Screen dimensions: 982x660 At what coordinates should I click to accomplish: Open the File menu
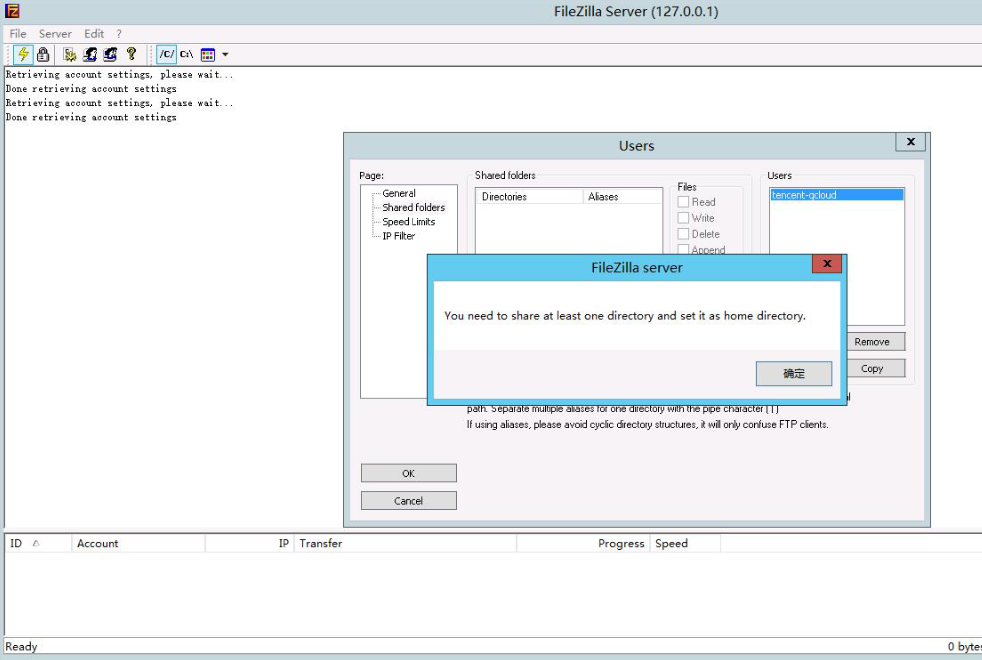pos(18,34)
